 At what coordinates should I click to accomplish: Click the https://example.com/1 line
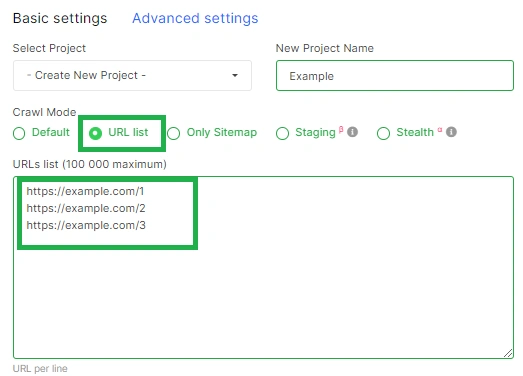[85, 191]
